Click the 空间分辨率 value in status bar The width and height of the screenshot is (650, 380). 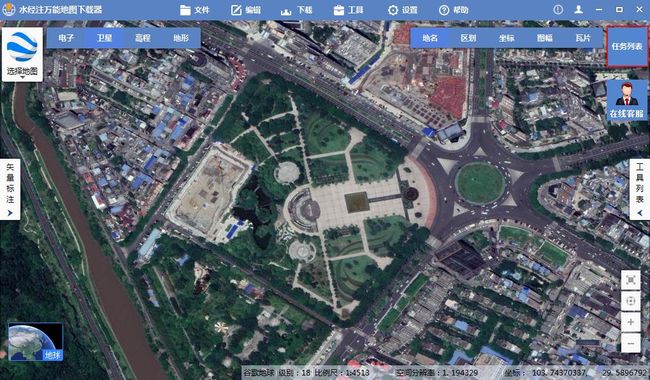pos(437,373)
